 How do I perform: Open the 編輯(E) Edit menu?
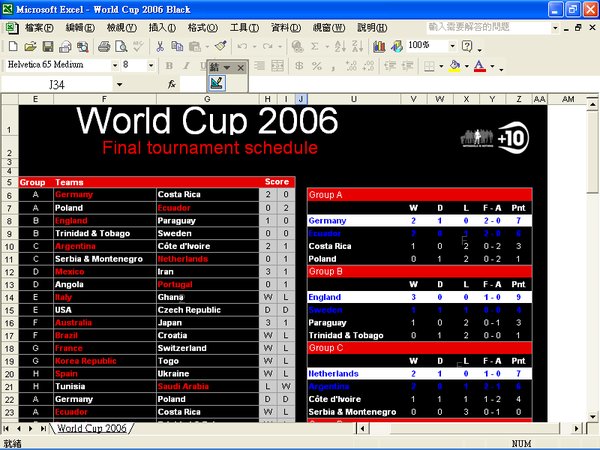80,28
